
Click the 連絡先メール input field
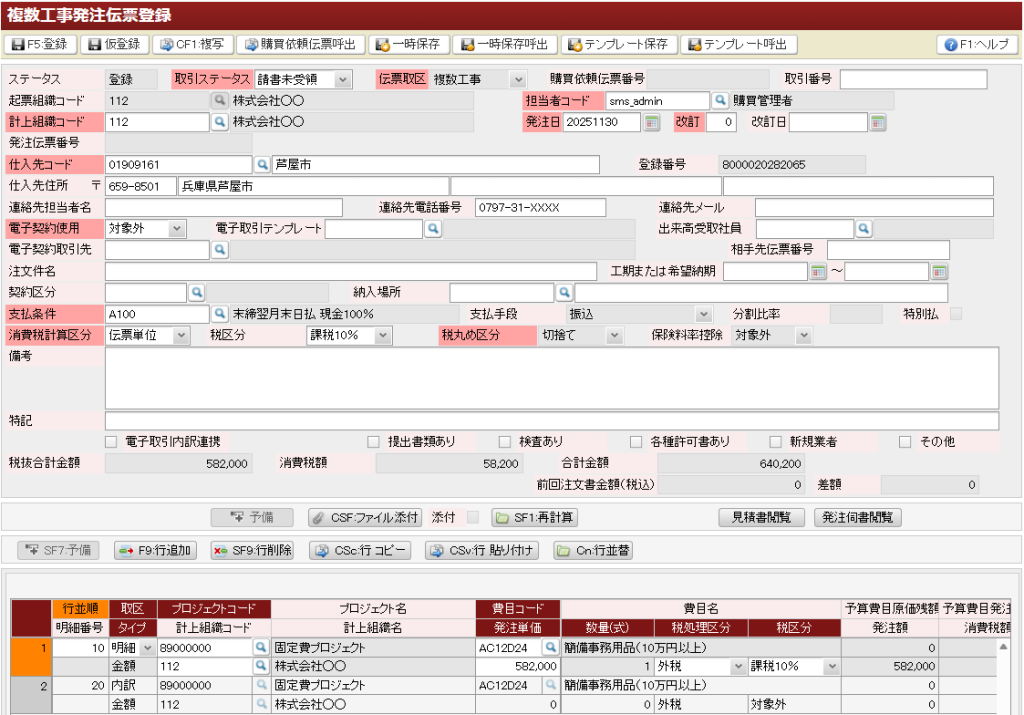coord(874,208)
